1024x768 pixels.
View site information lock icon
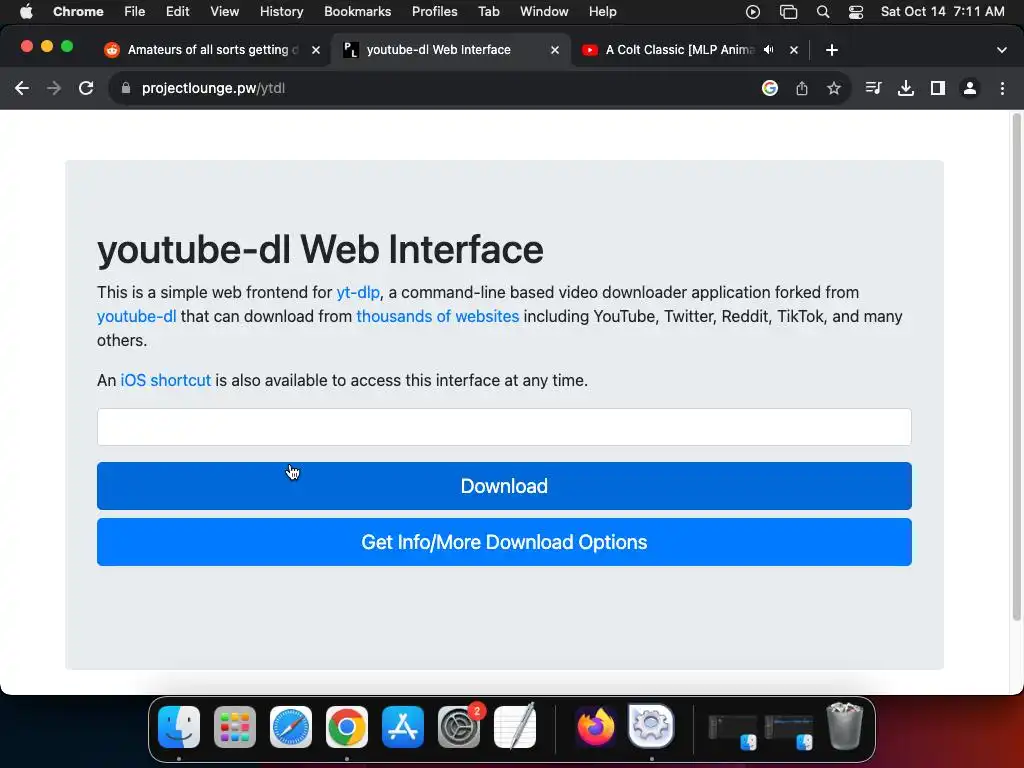(x=126, y=88)
